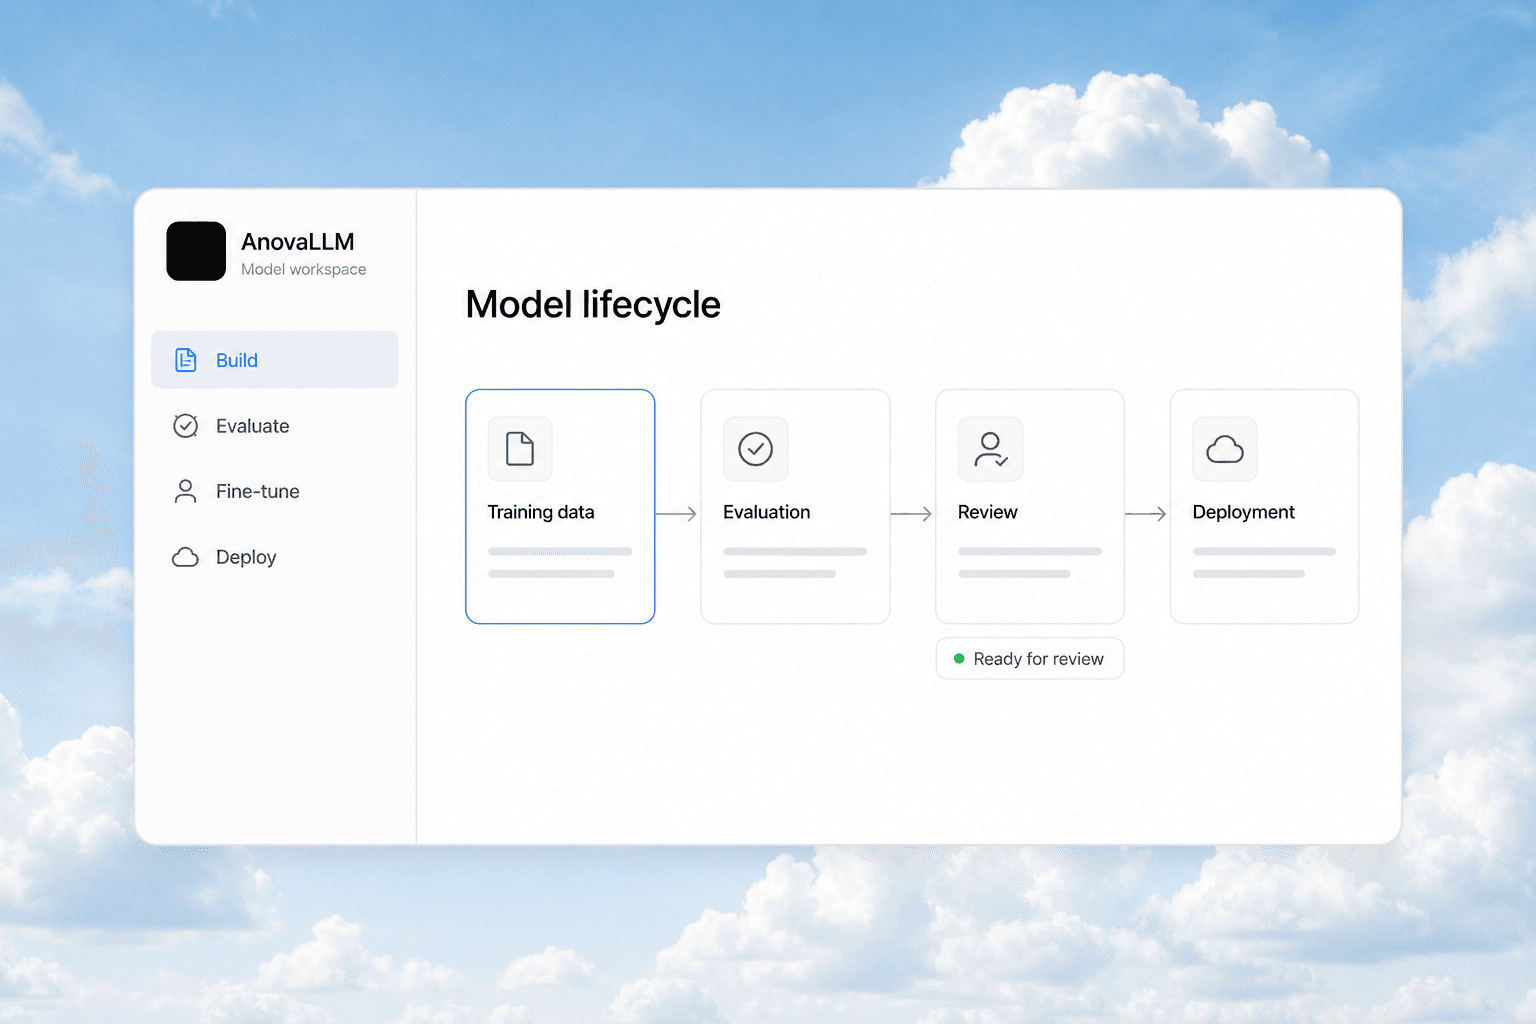This screenshot has width=1536, height=1024.
Task: Click the file icon on Training data card
Action: [x=520, y=449]
